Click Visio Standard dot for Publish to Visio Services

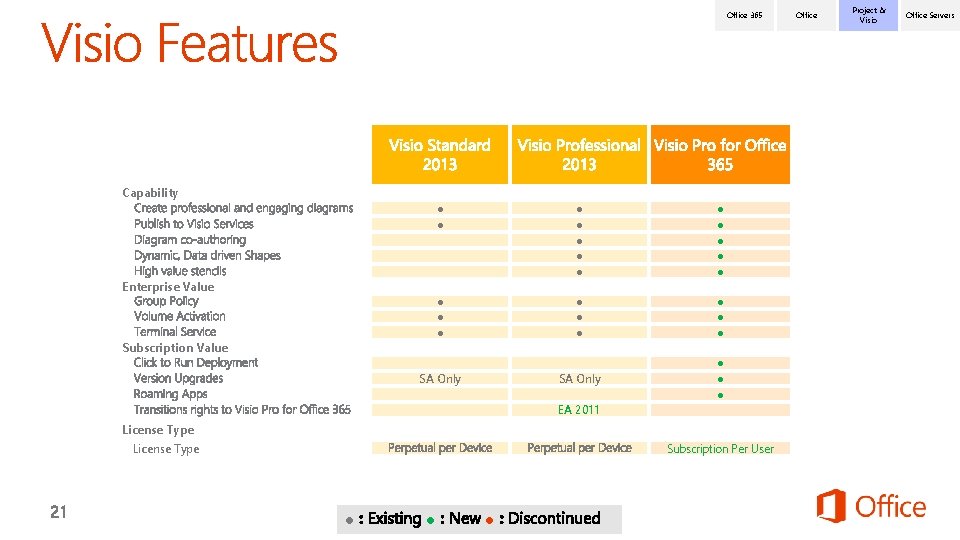[440, 225]
